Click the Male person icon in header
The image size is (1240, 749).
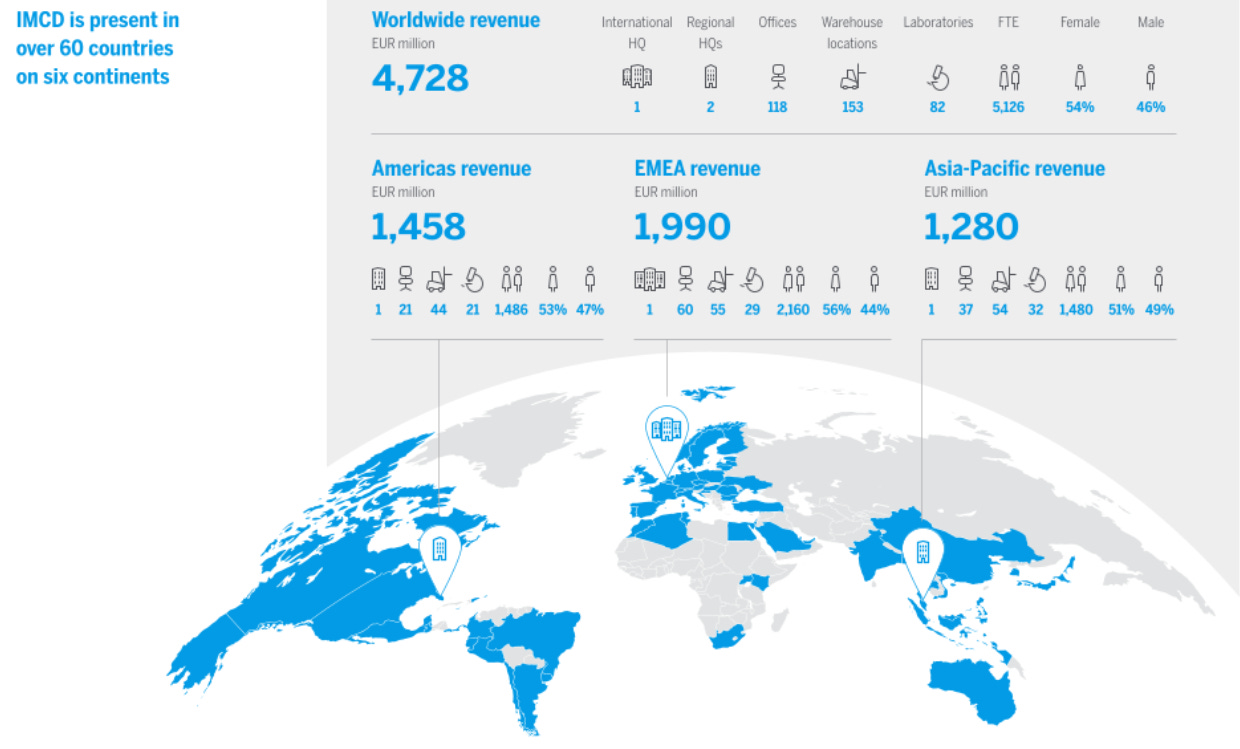1151,77
